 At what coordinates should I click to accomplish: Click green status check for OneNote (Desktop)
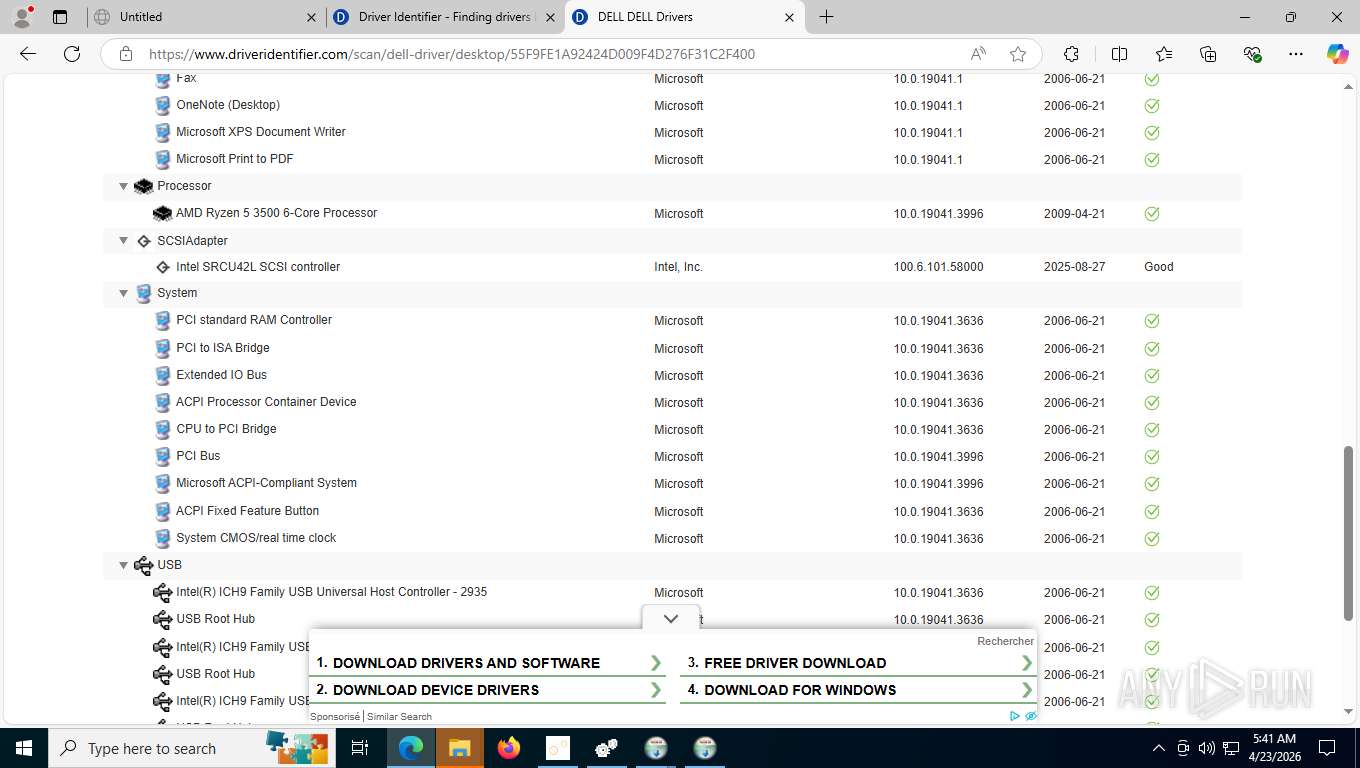[x=1152, y=105]
